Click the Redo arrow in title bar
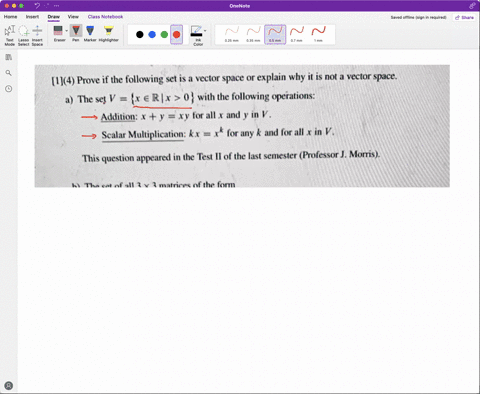 47,6
